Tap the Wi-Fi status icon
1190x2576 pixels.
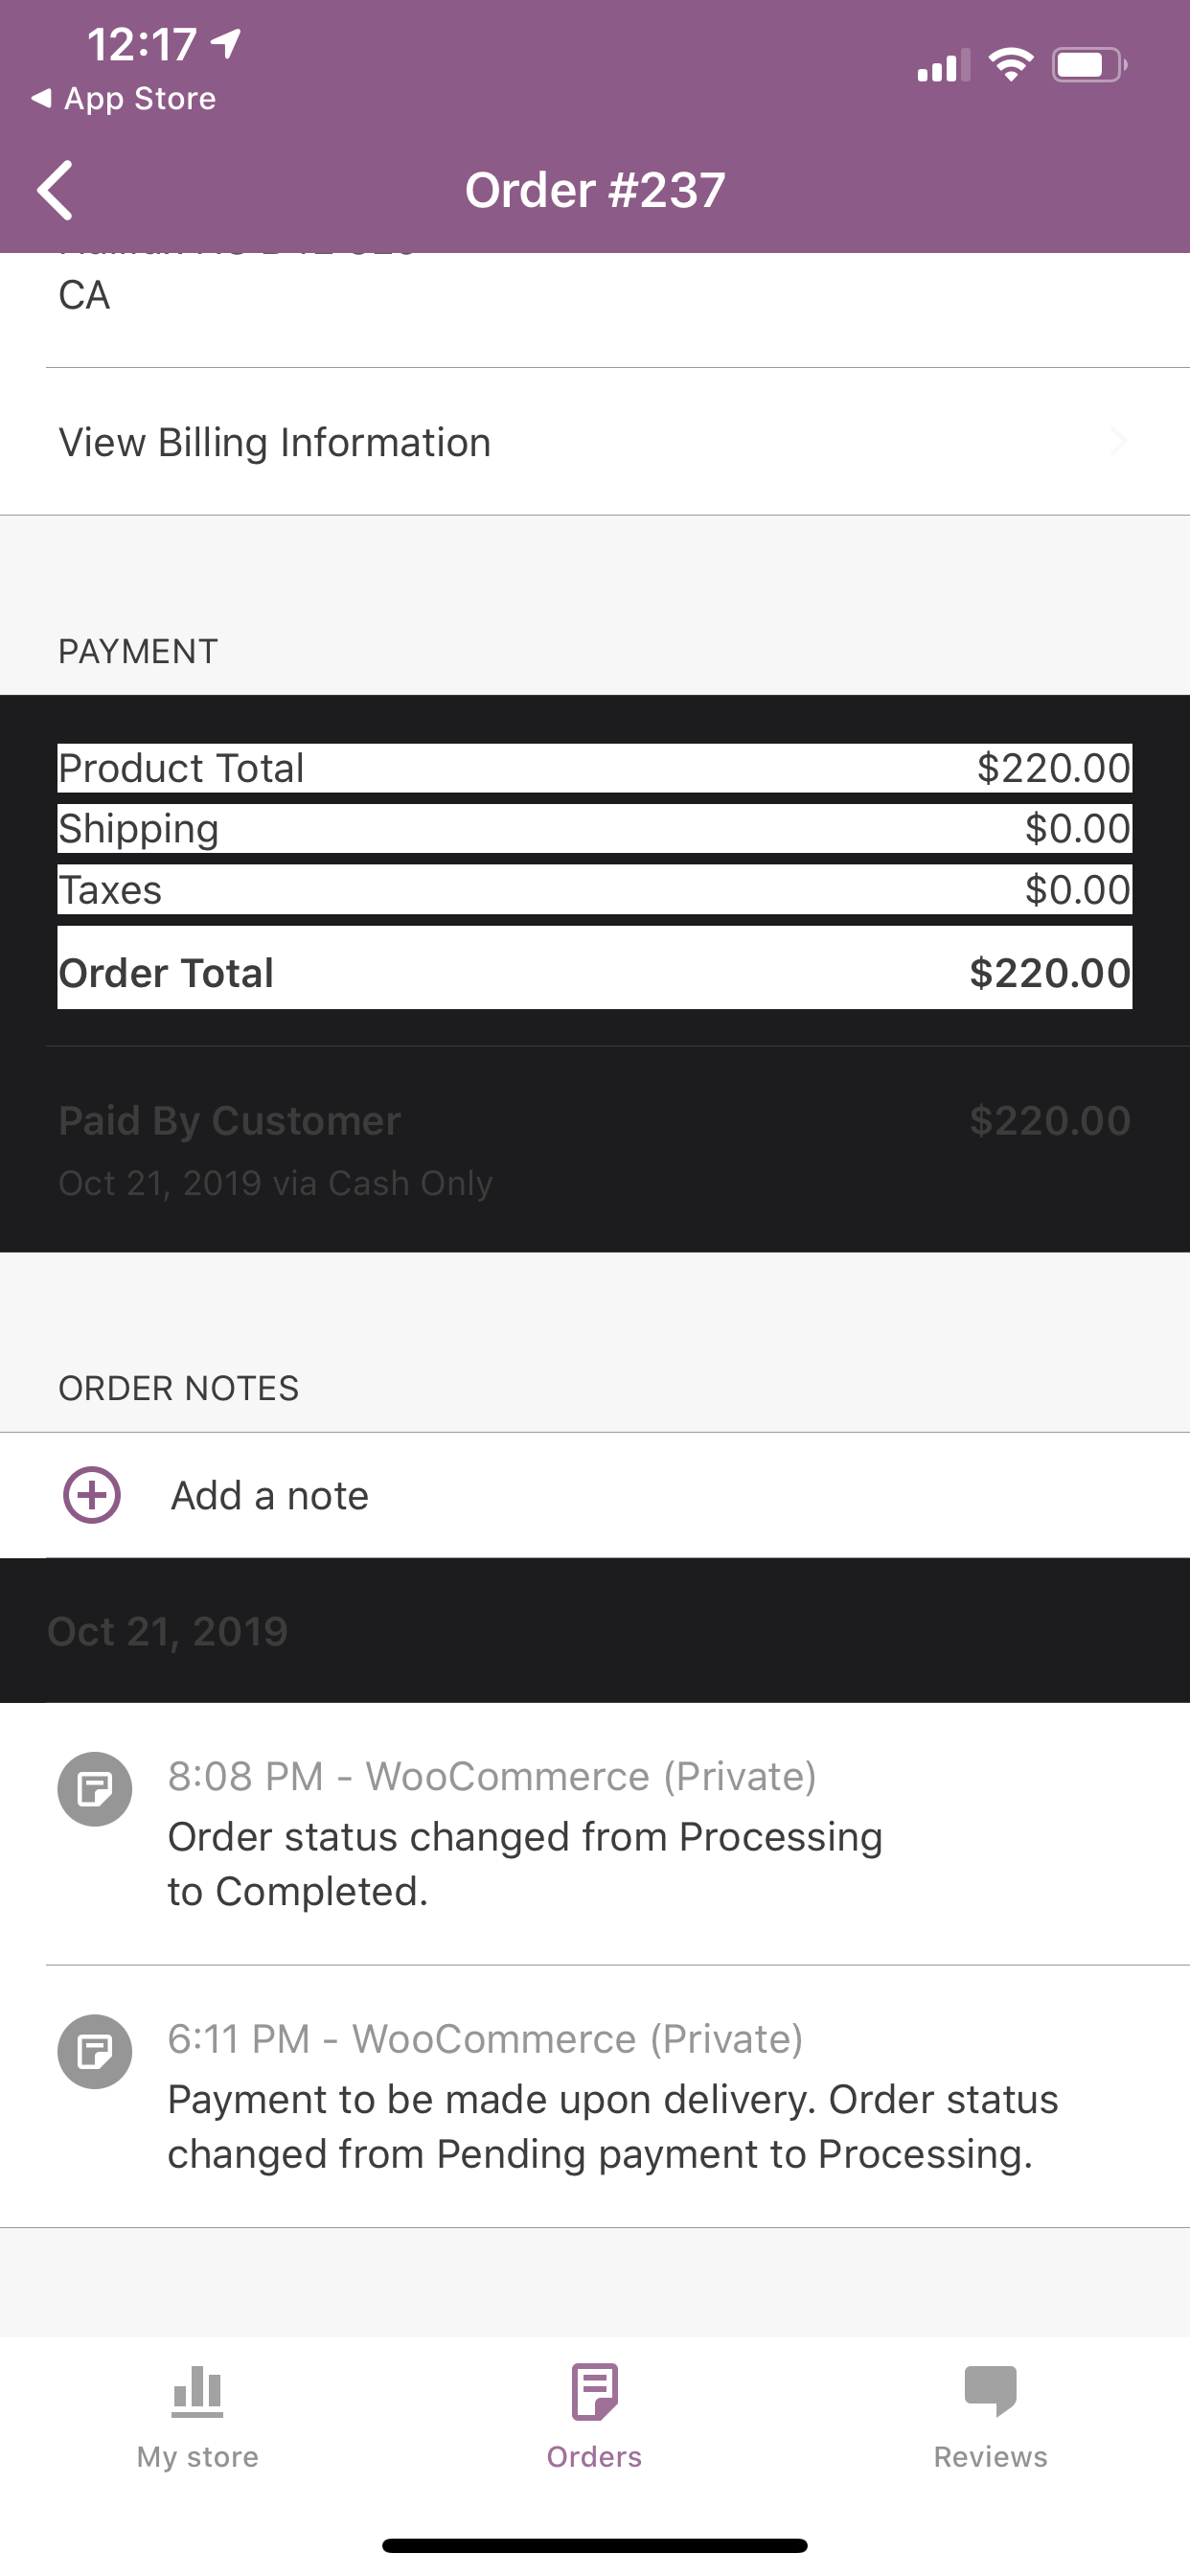1011,65
